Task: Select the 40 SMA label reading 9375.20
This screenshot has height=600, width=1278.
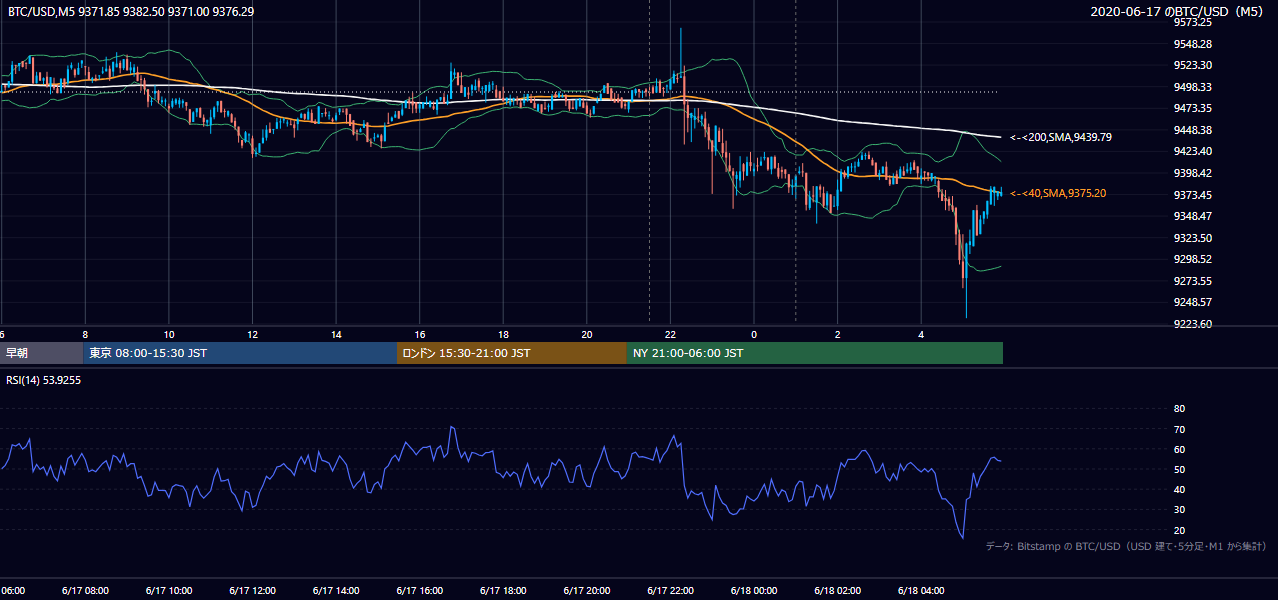Action: 1058,193
